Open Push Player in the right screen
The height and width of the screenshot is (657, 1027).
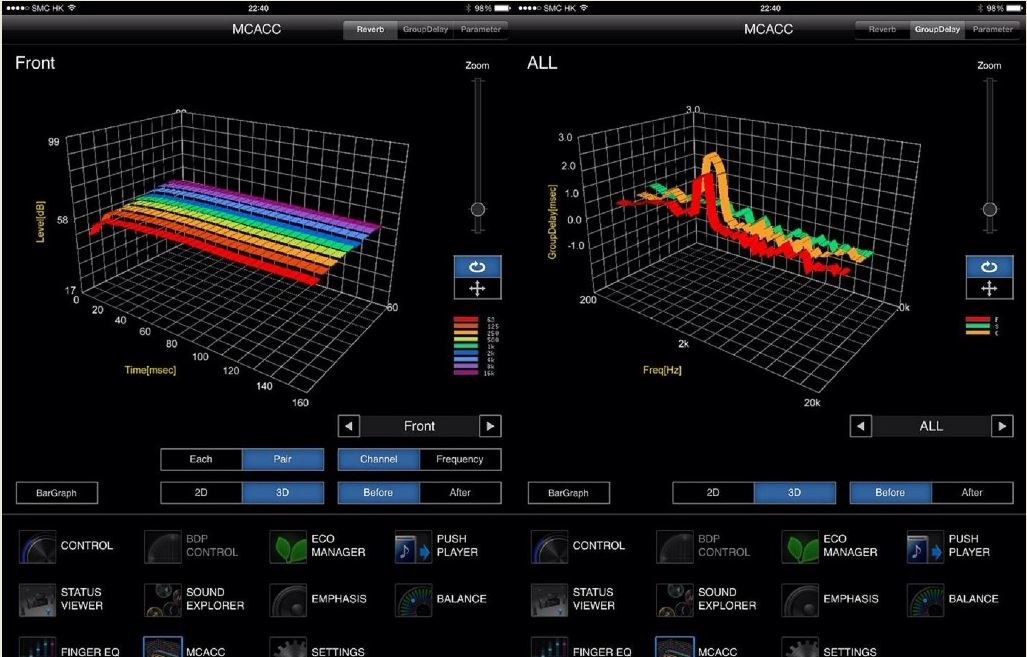924,546
